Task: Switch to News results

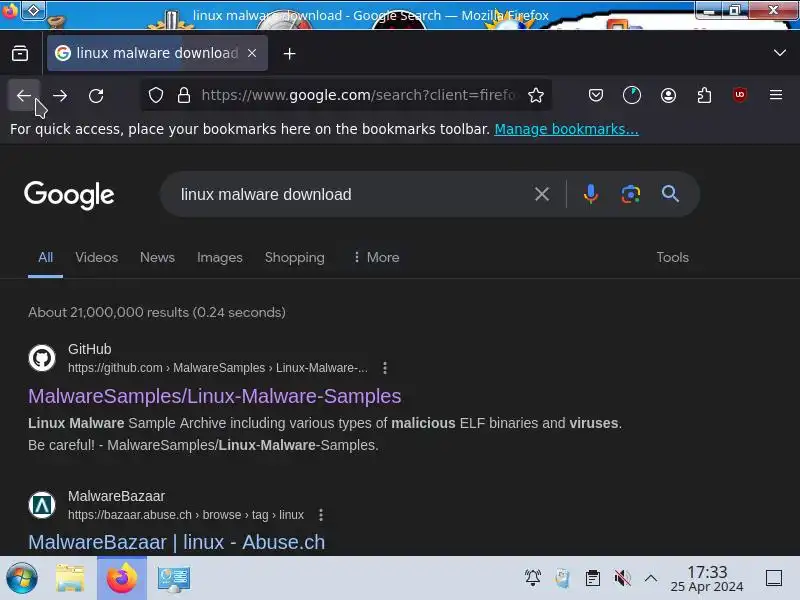Action: click(157, 257)
